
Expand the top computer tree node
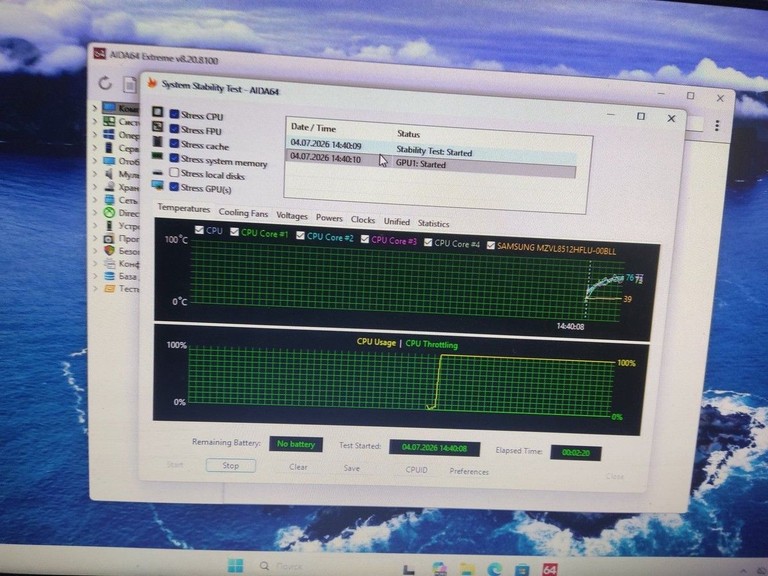[95, 107]
